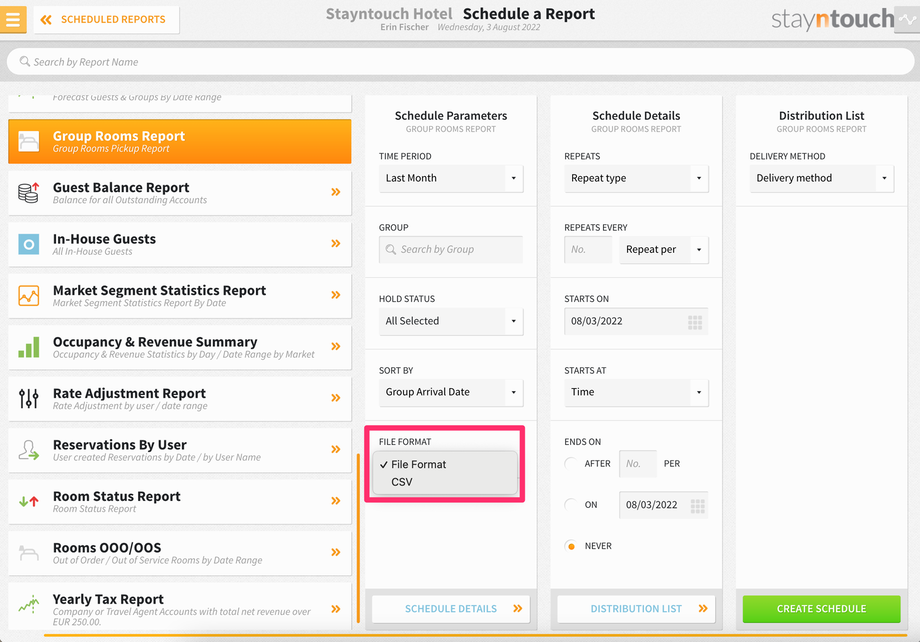Focus the Search by Report Name field
This screenshot has height=642, width=920.
(x=460, y=62)
